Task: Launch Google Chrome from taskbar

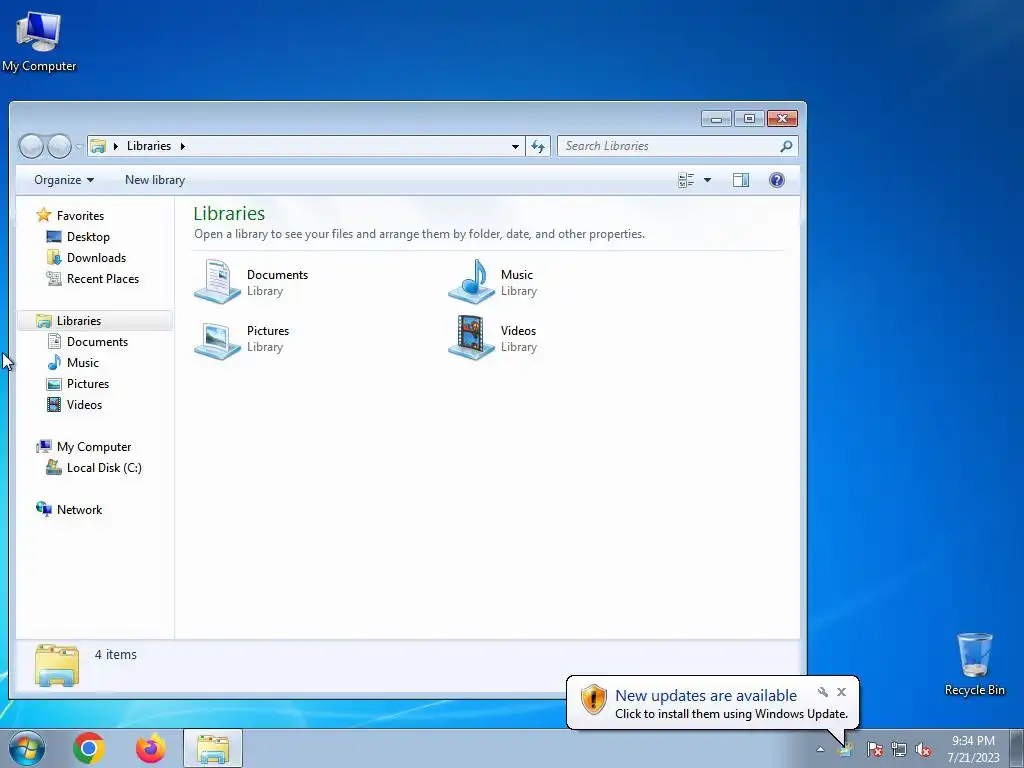Action: (89, 748)
